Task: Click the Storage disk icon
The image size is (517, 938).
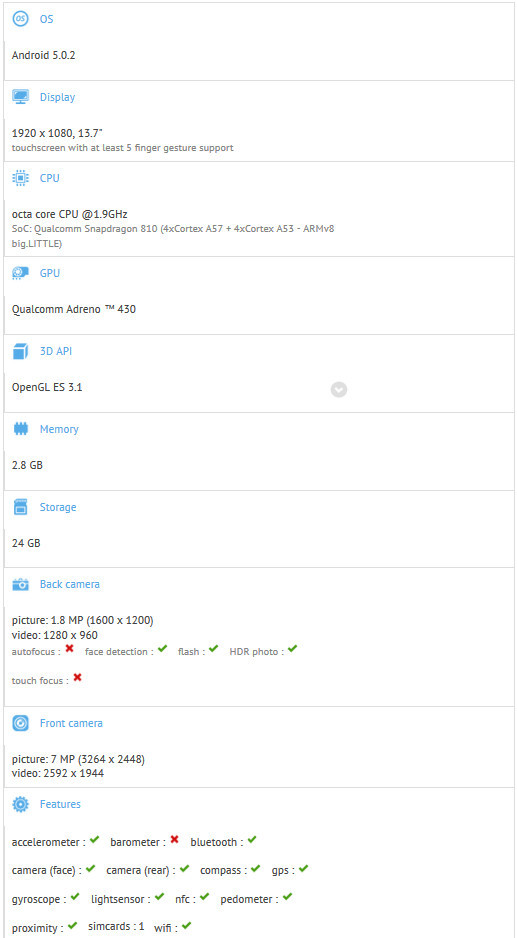Action: coord(20,507)
